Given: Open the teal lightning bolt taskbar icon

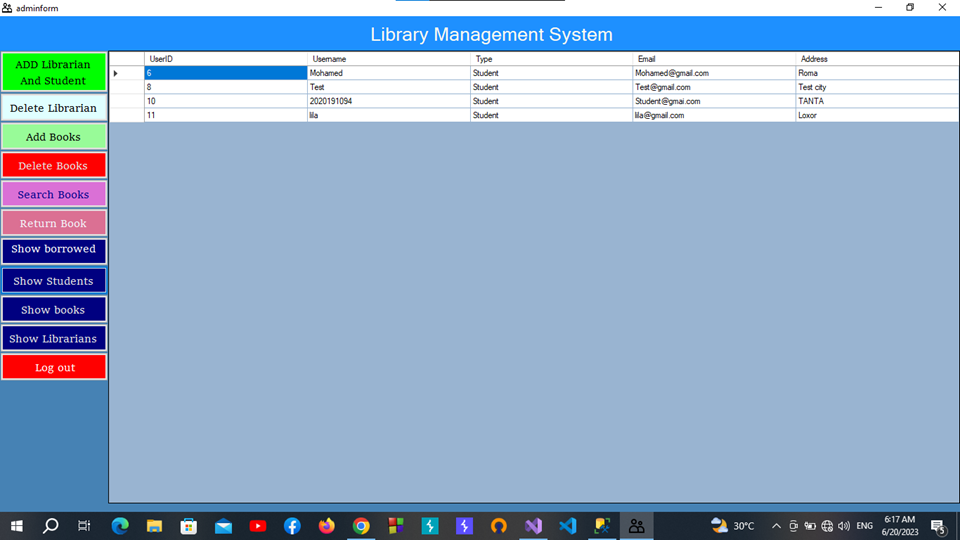Looking at the screenshot, I should tap(430, 526).
